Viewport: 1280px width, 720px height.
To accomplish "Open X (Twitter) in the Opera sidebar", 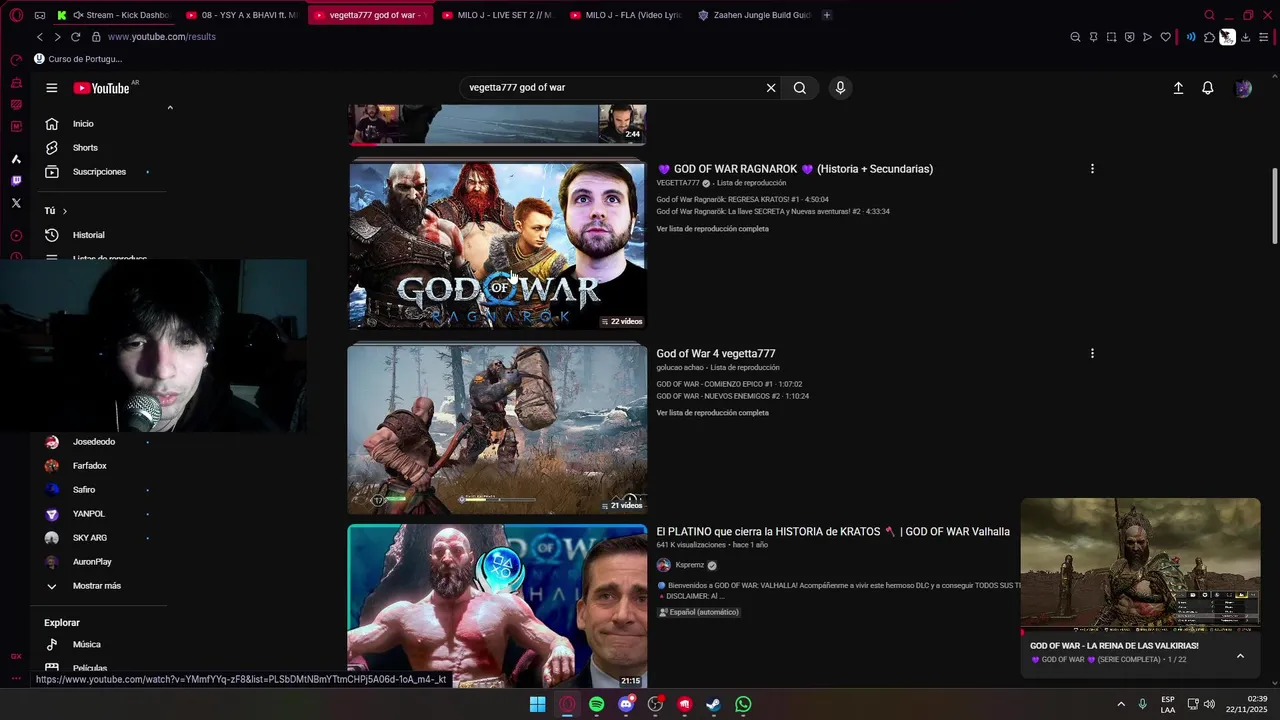I will (16, 203).
